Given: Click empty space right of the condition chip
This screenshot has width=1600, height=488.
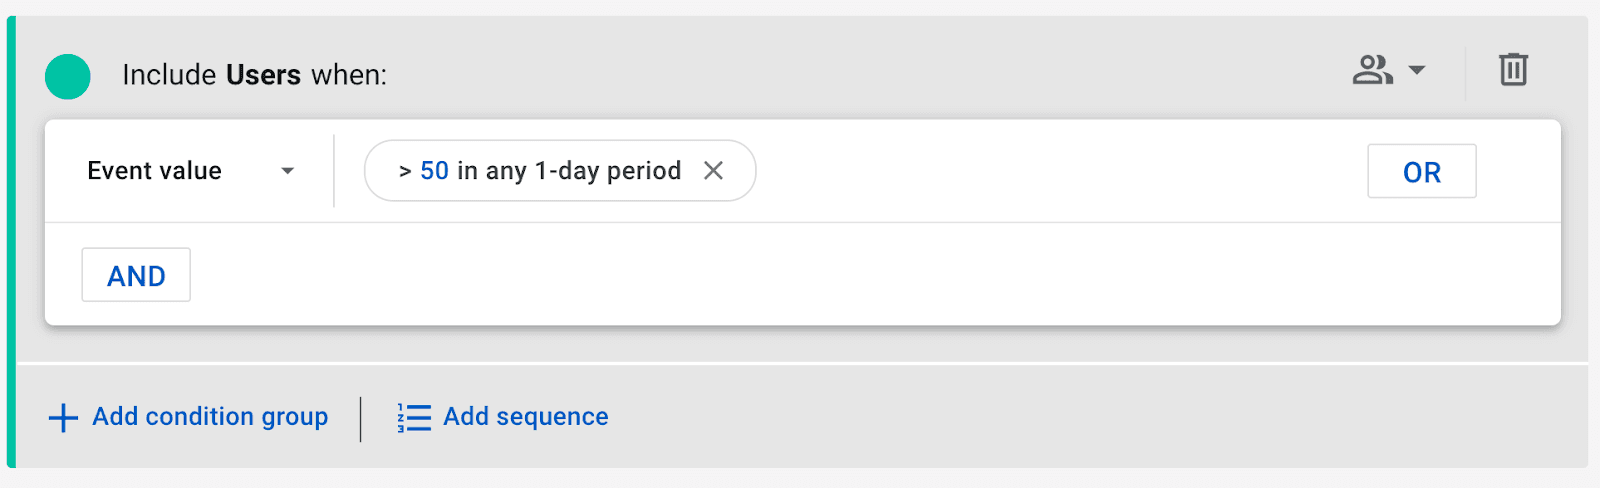Looking at the screenshot, I should [x=1050, y=171].
